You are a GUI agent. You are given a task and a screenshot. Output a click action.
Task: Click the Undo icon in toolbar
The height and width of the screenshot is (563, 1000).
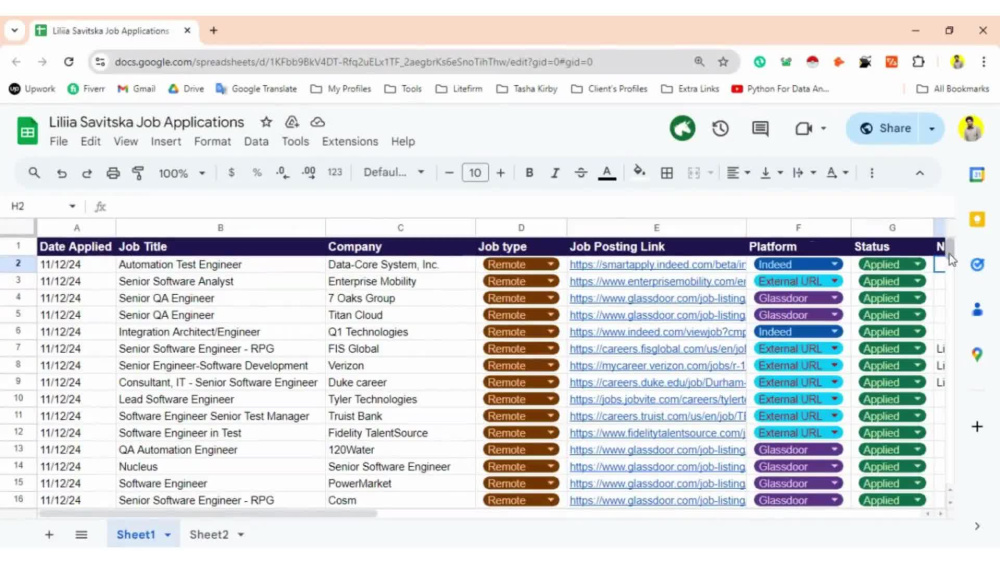pyautogui.click(x=61, y=173)
